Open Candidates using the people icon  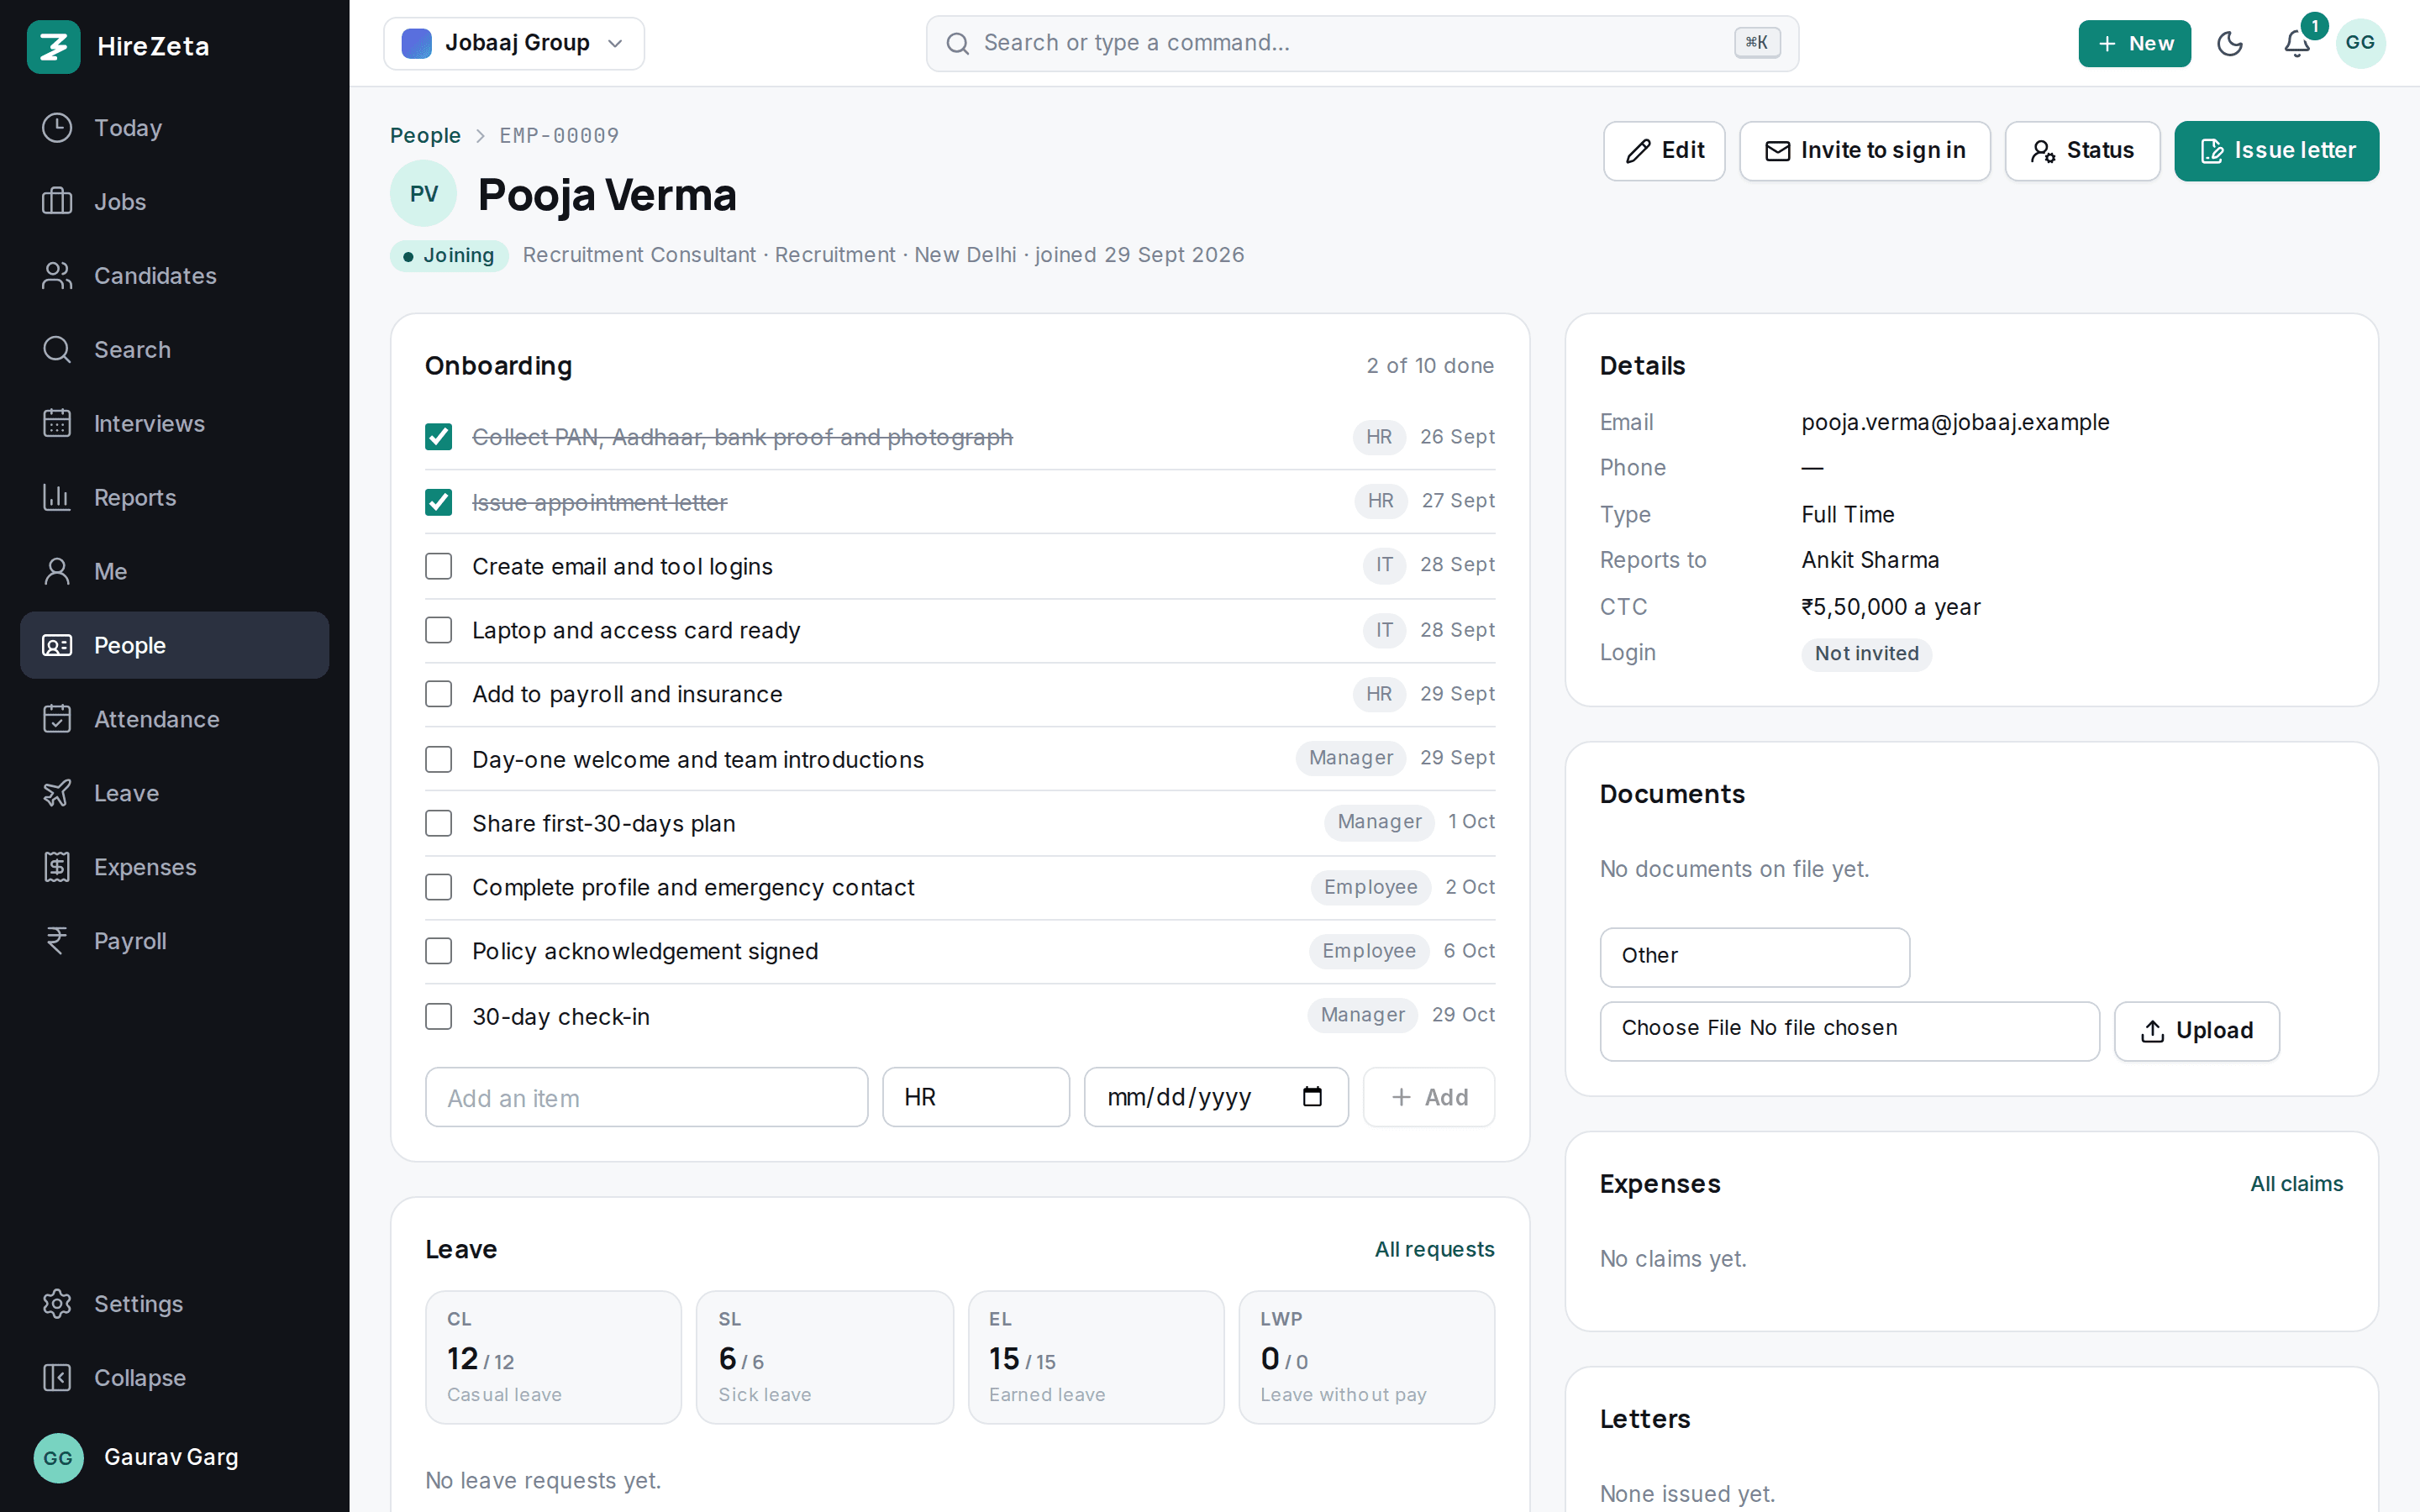57,276
